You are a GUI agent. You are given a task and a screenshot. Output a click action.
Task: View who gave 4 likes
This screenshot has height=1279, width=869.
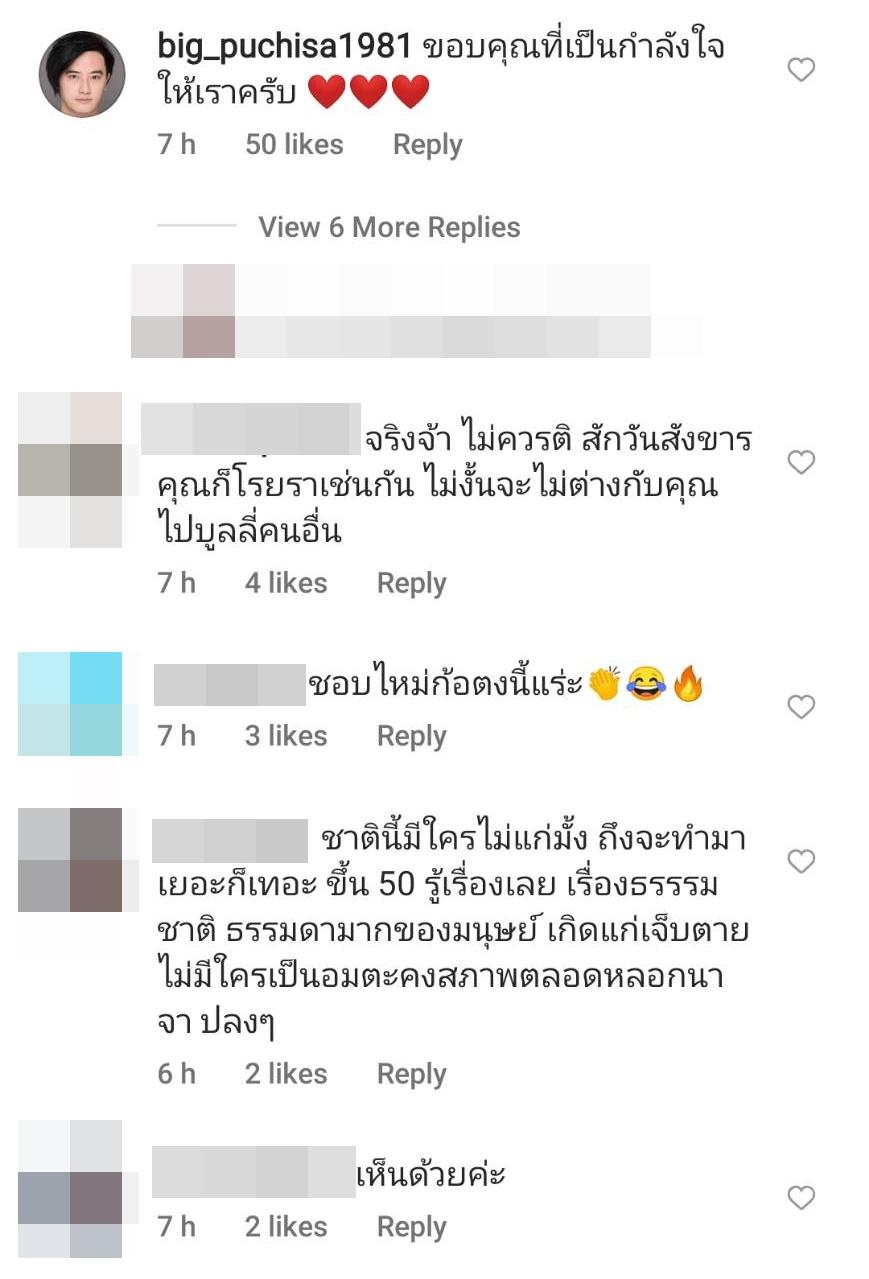pos(286,583)
